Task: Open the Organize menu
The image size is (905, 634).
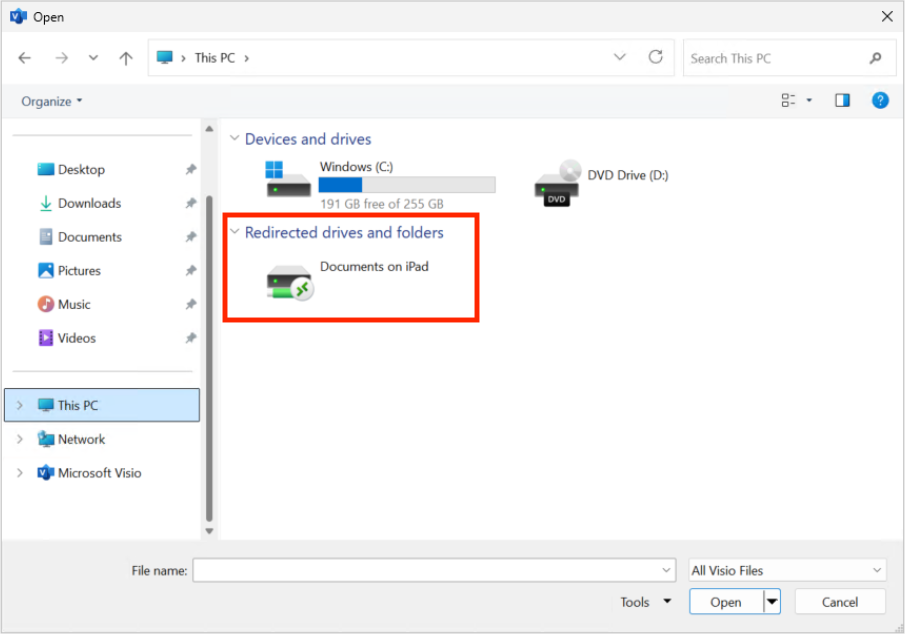Action: pyautogui.click(x=52, y=101)
